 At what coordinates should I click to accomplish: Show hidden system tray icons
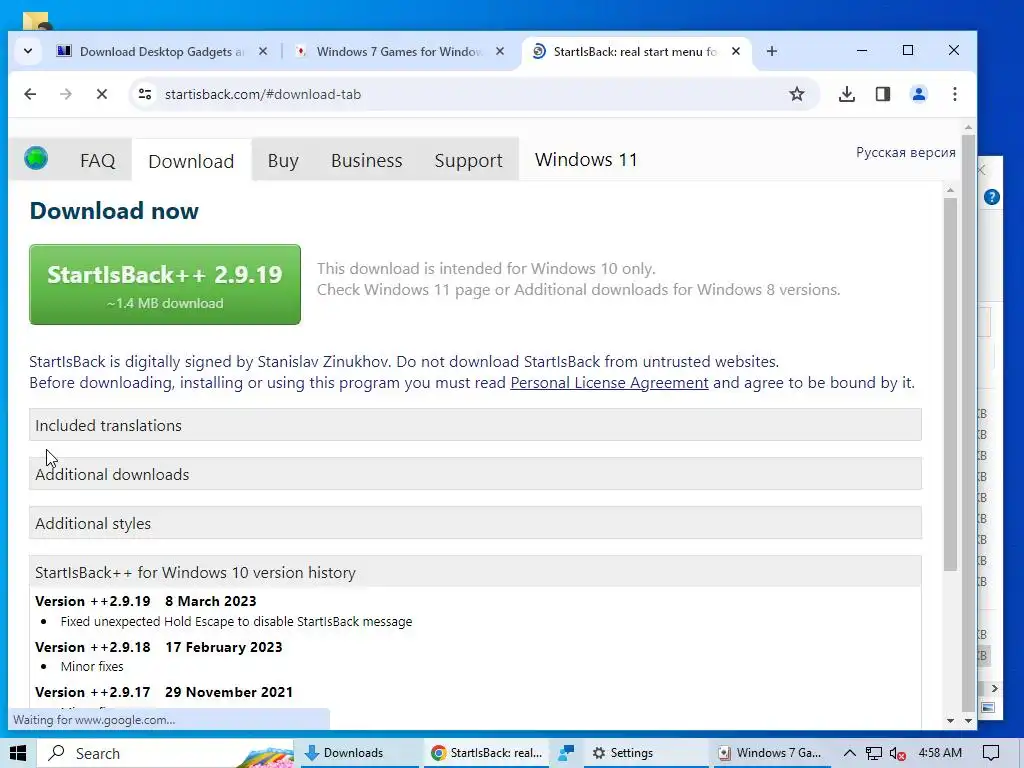pyautogui.click(x=849, y=753)
